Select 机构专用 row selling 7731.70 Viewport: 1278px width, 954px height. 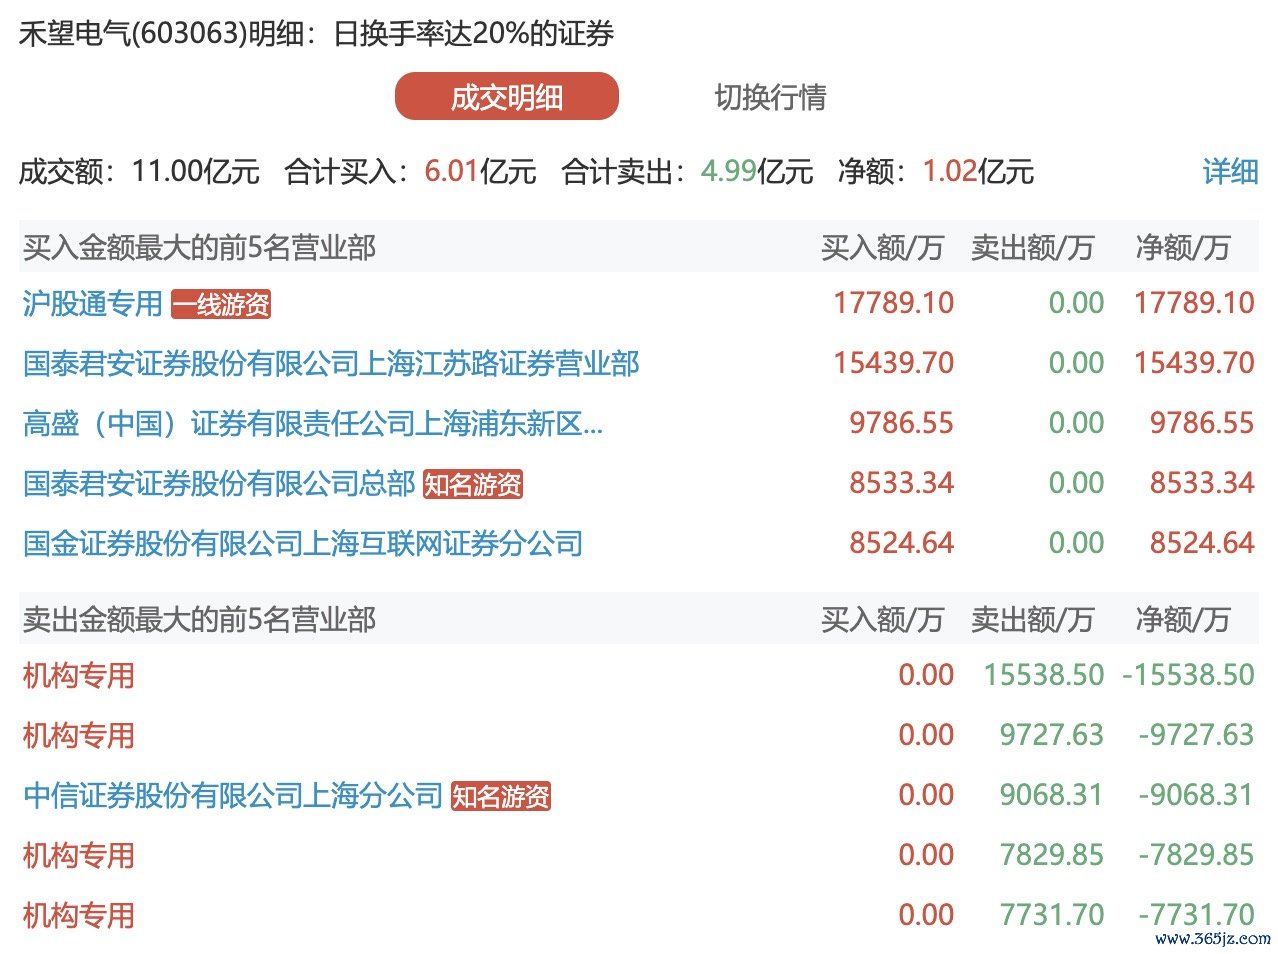coord(78,915)
